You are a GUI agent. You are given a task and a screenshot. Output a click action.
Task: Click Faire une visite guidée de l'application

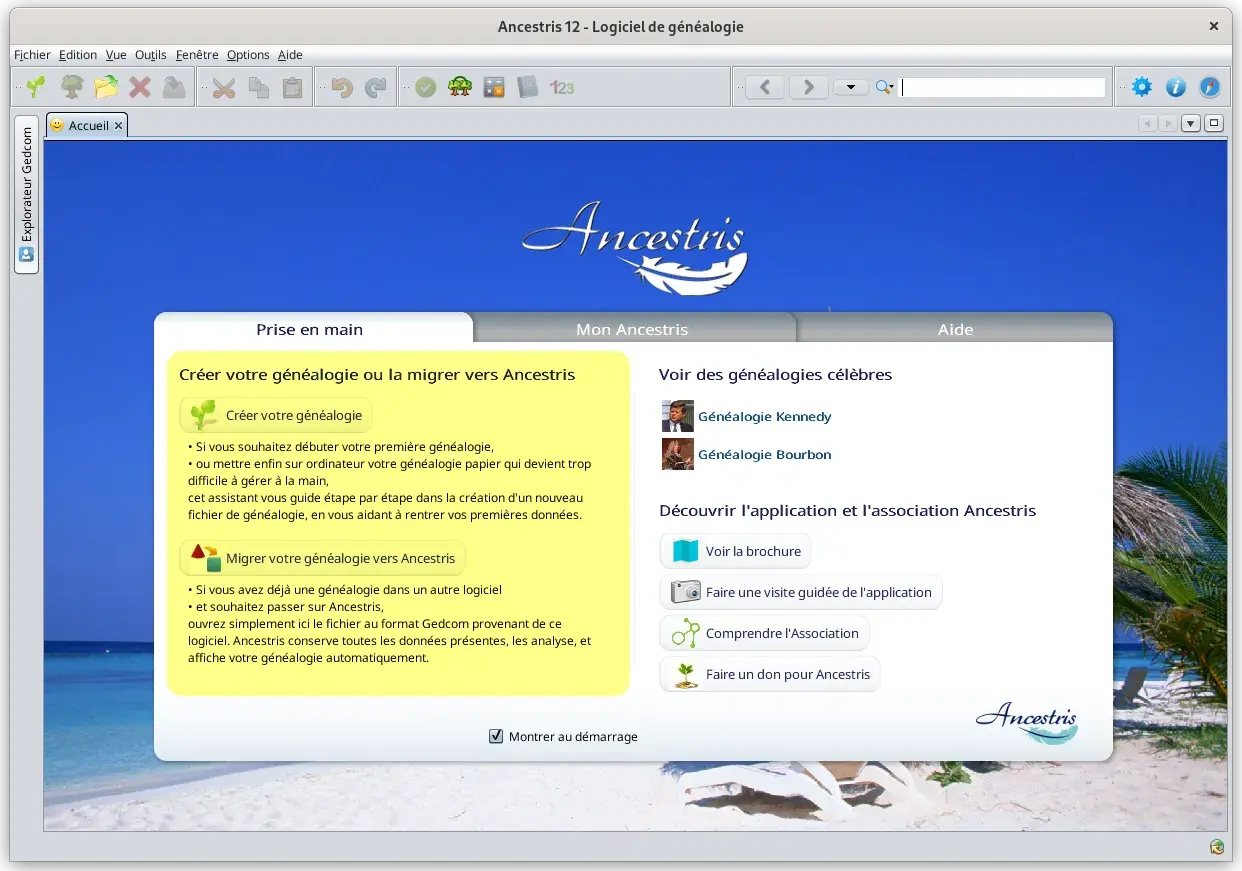[801, 592]
